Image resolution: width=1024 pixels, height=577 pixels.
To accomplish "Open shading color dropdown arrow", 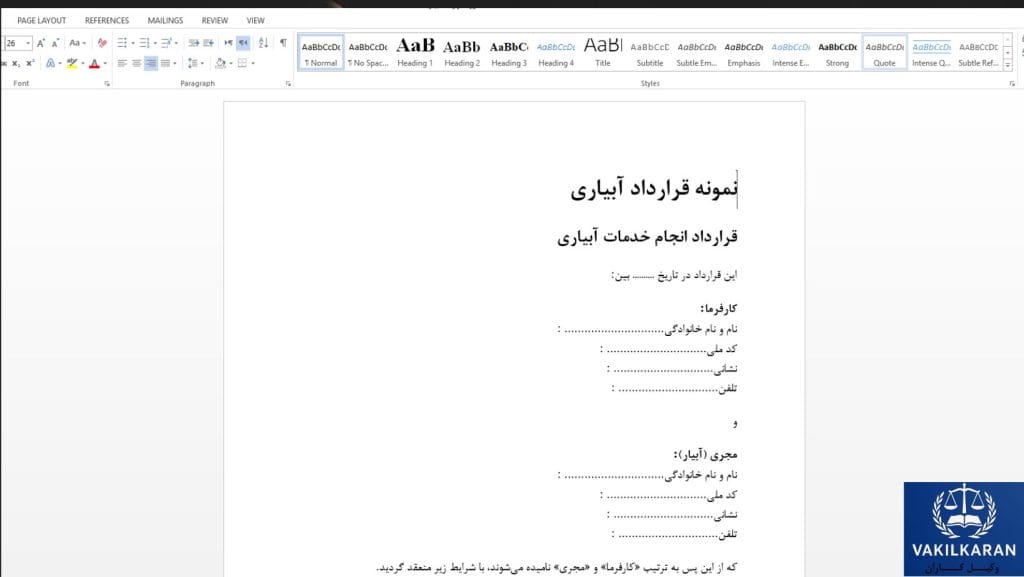I will 231,63.
